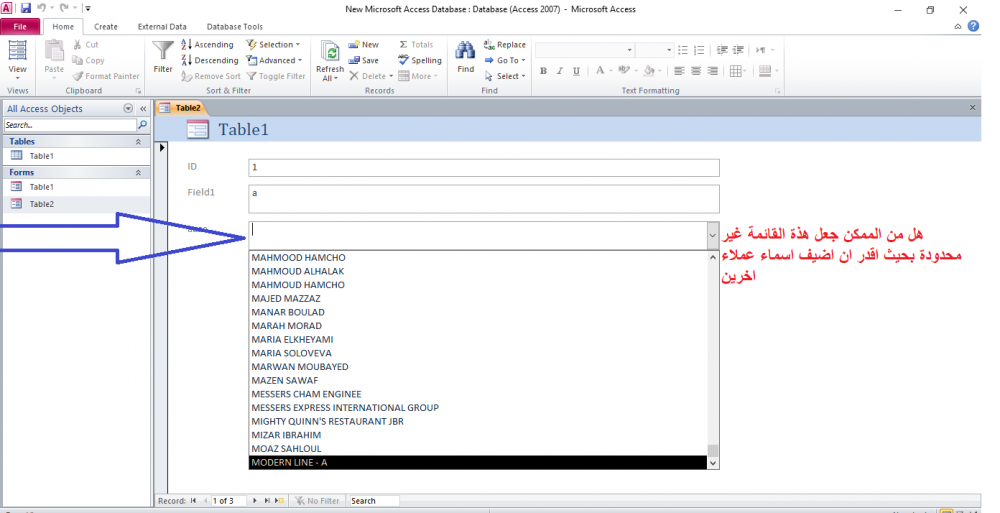Image resolution: width=1000 pixels, height=513 pixels.
Task: Collapse the Forms group in navigation
Action: coord(138,172)
